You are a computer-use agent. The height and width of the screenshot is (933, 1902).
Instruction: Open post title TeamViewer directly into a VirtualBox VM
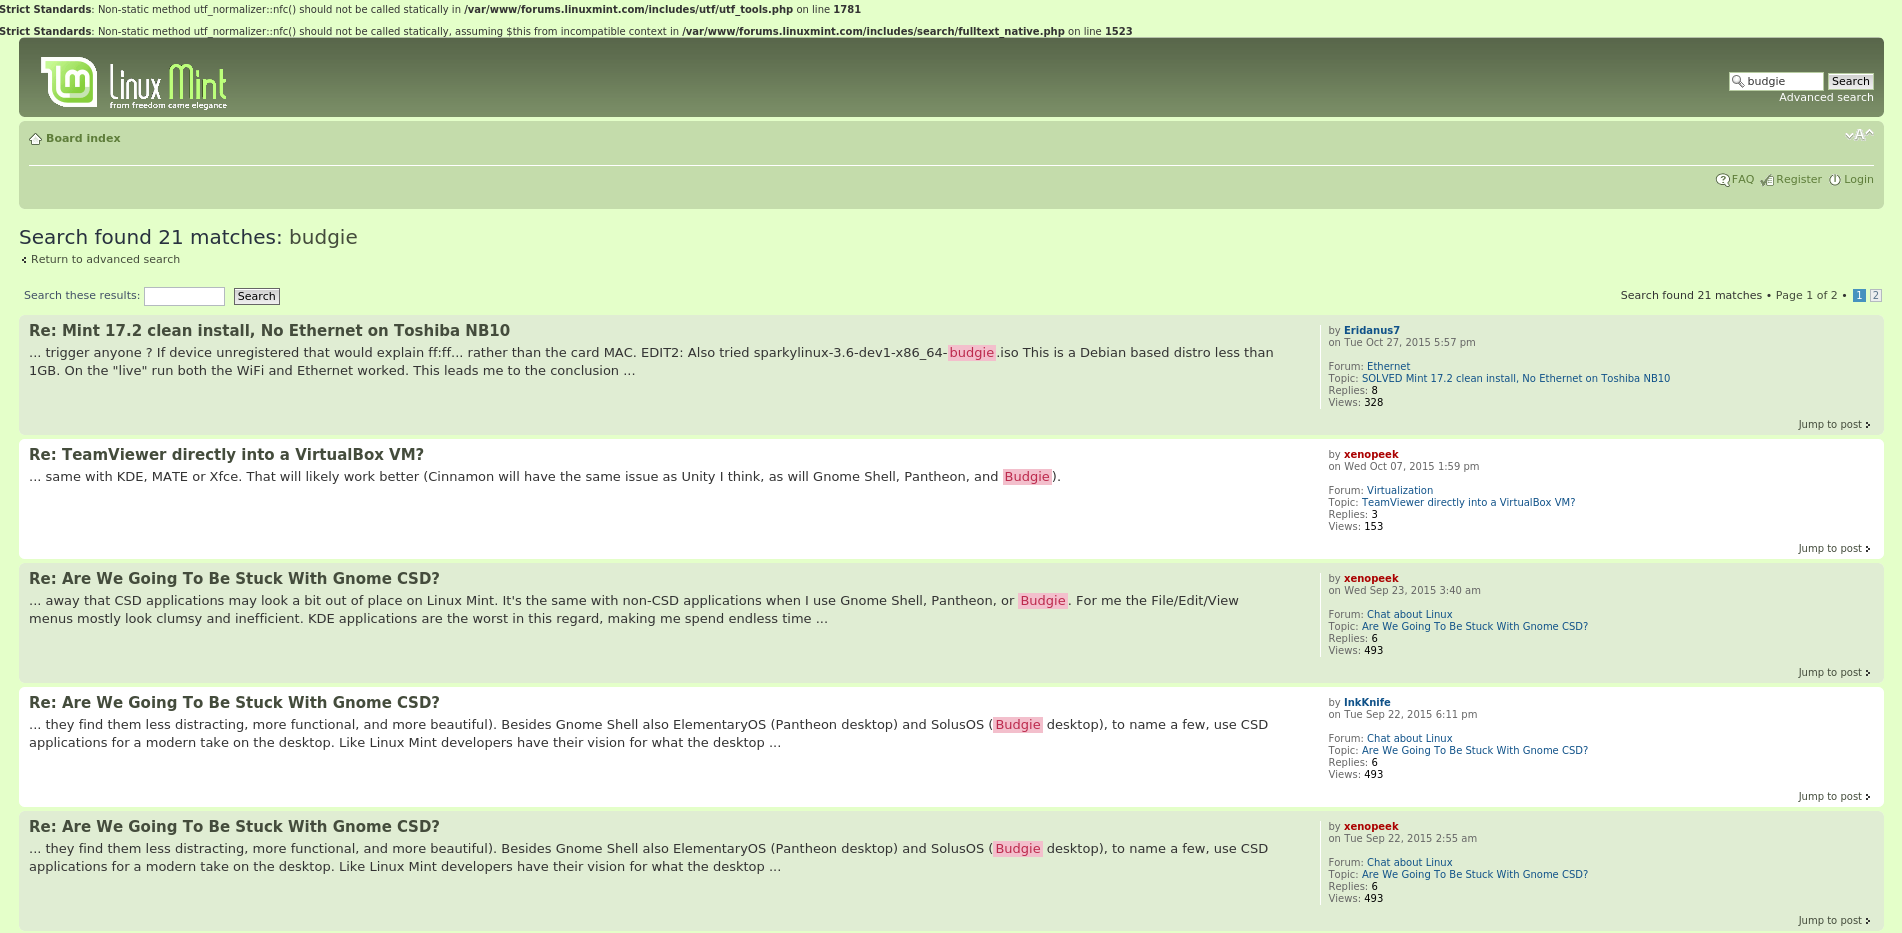[226, 455]
